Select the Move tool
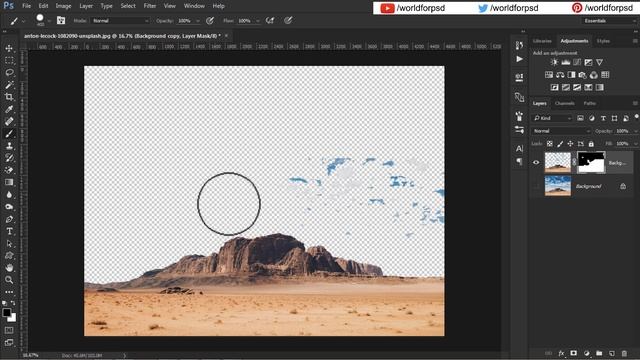The image size is (640, 360). (x=9, y=48)
